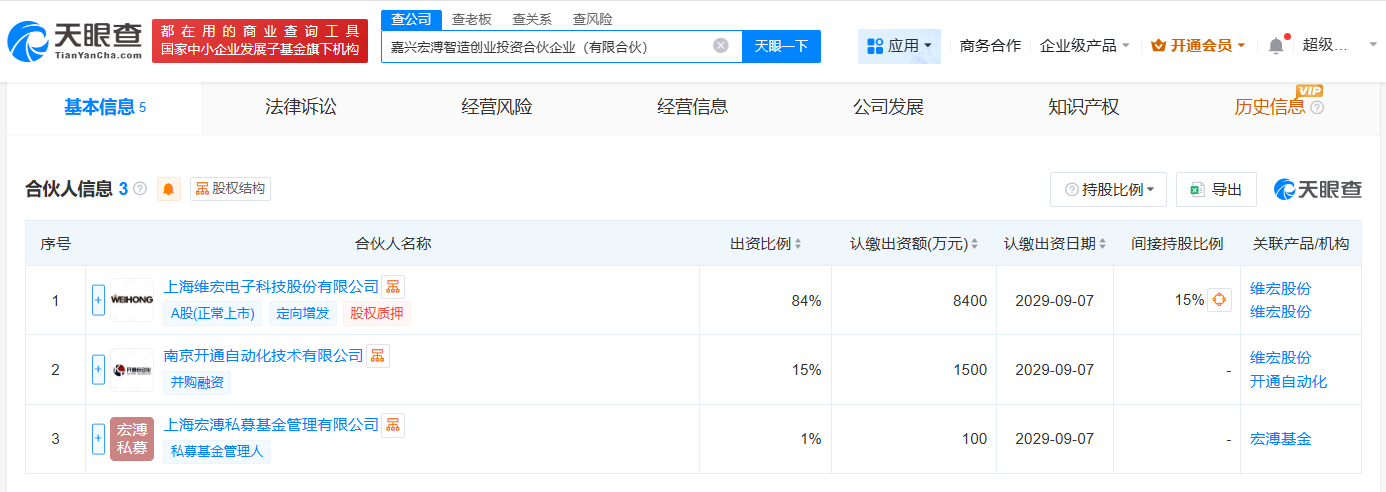
Task: Click the 南京开通自动化 company logo
Action: point(131,370)
